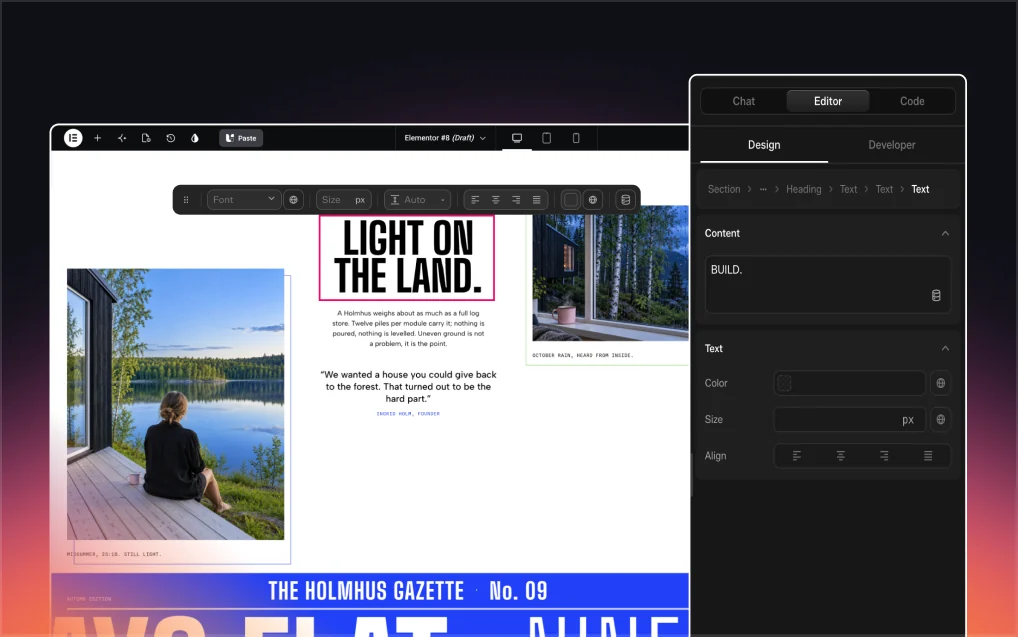Screen dimensions: 1018x637
Task: Set Align to left in the panel
Action: (x=797, y=456)
